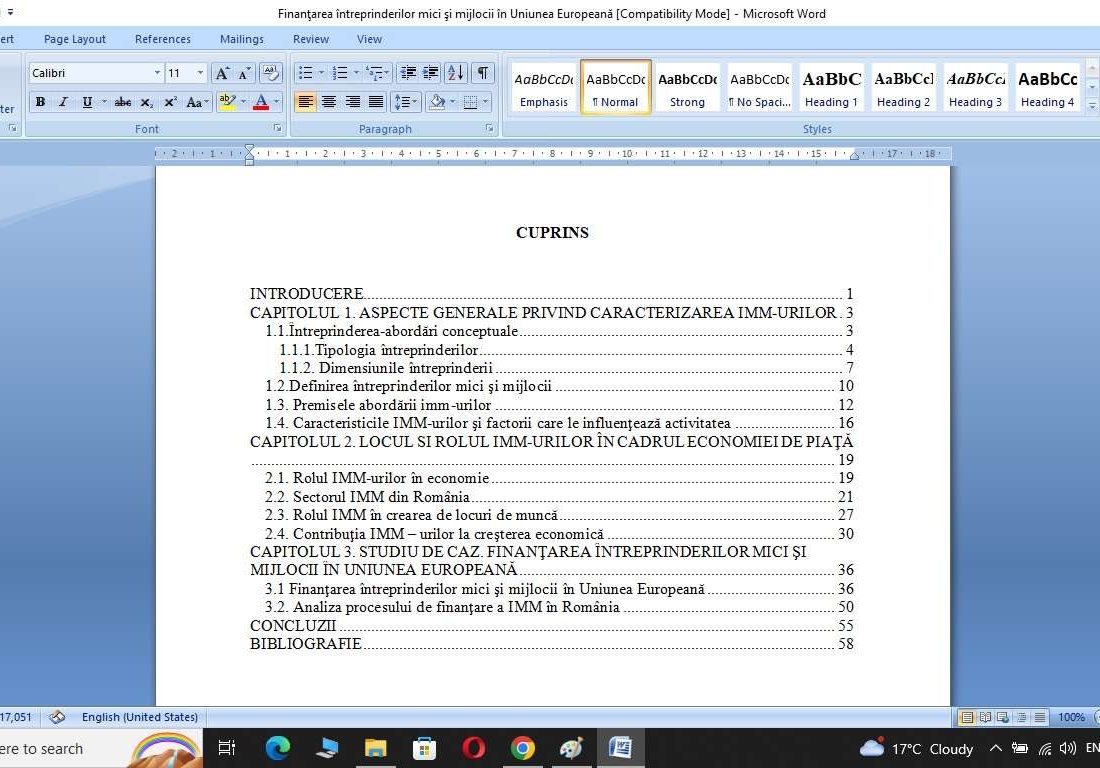Screen dimensions: 1100x768
Task: Select the Justify alignment icon
Action: click(375, 102)
